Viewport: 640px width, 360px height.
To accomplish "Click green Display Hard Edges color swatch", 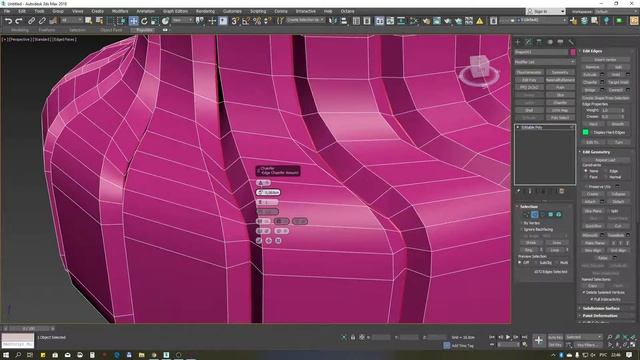I will pyautogui.click(x=585, y=132).
